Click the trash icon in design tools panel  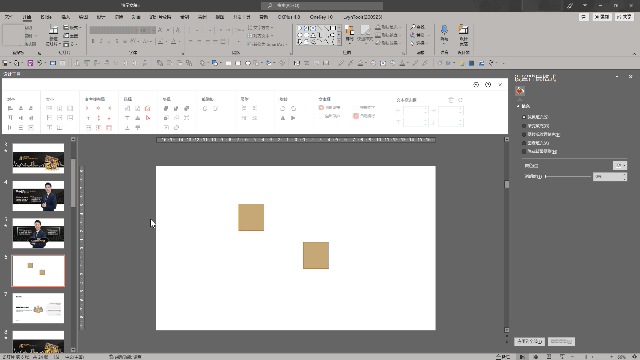click(451, 100)
